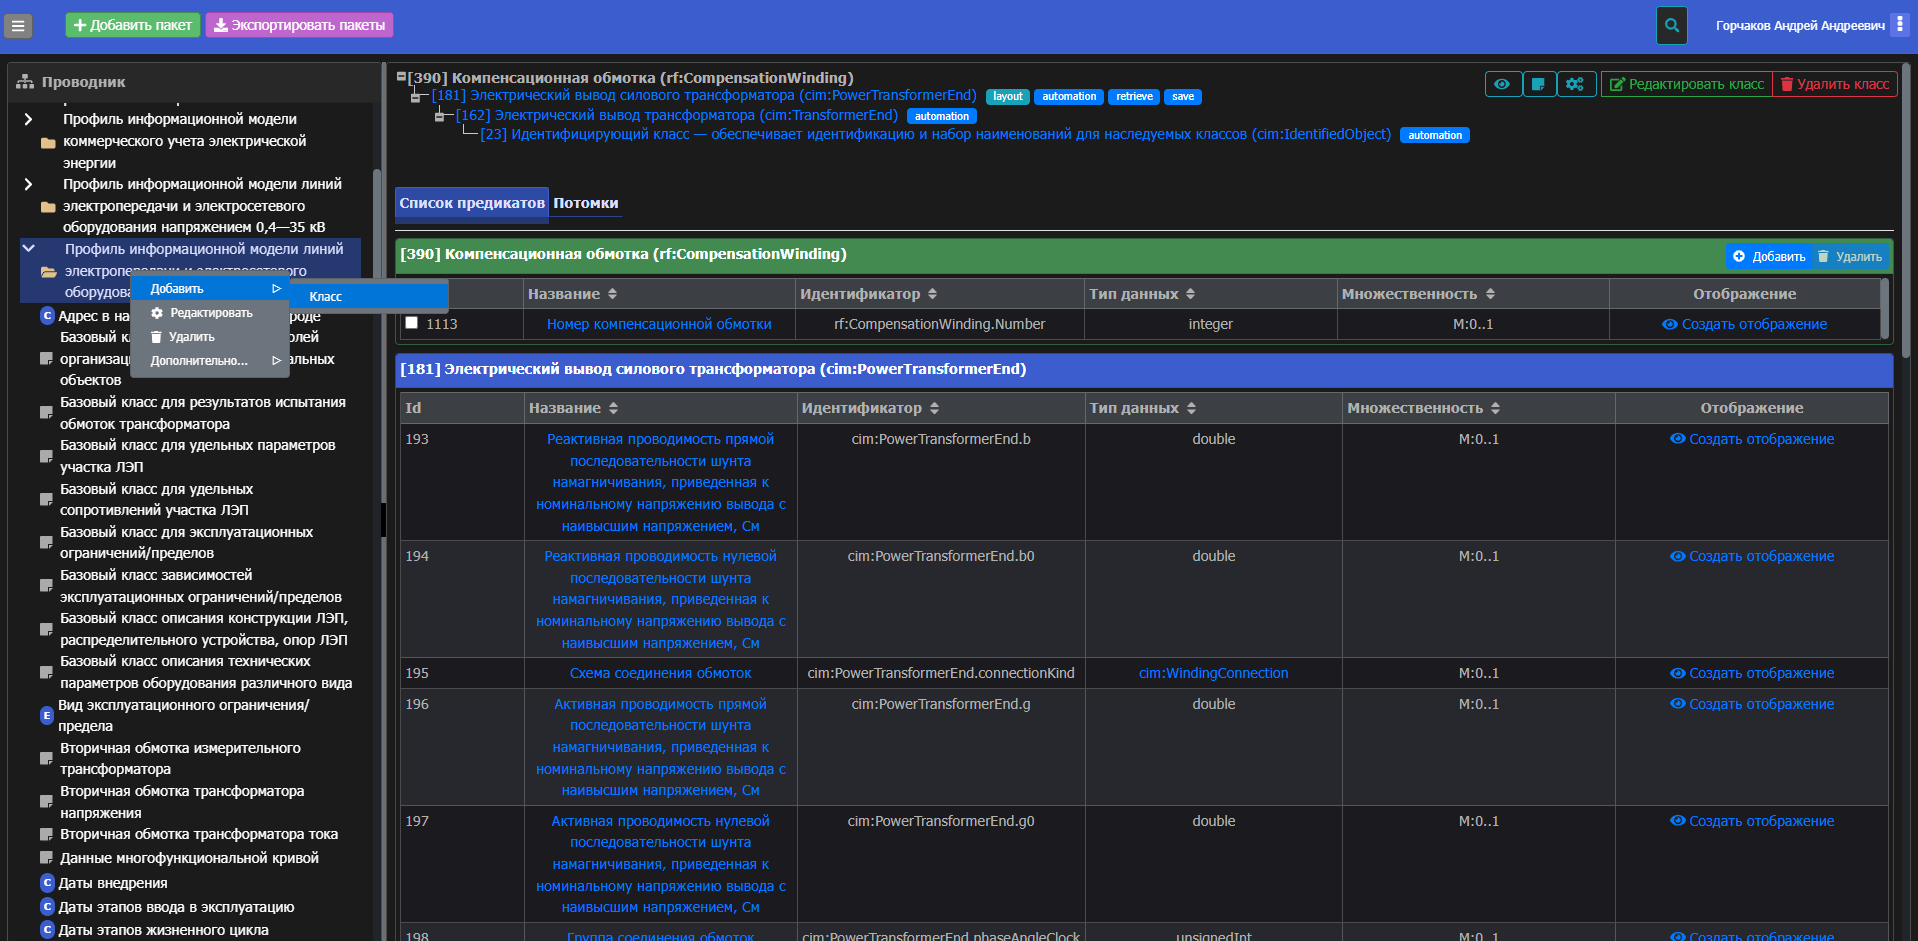Open the hamburger menu in top bar

(x=18, y=26)
